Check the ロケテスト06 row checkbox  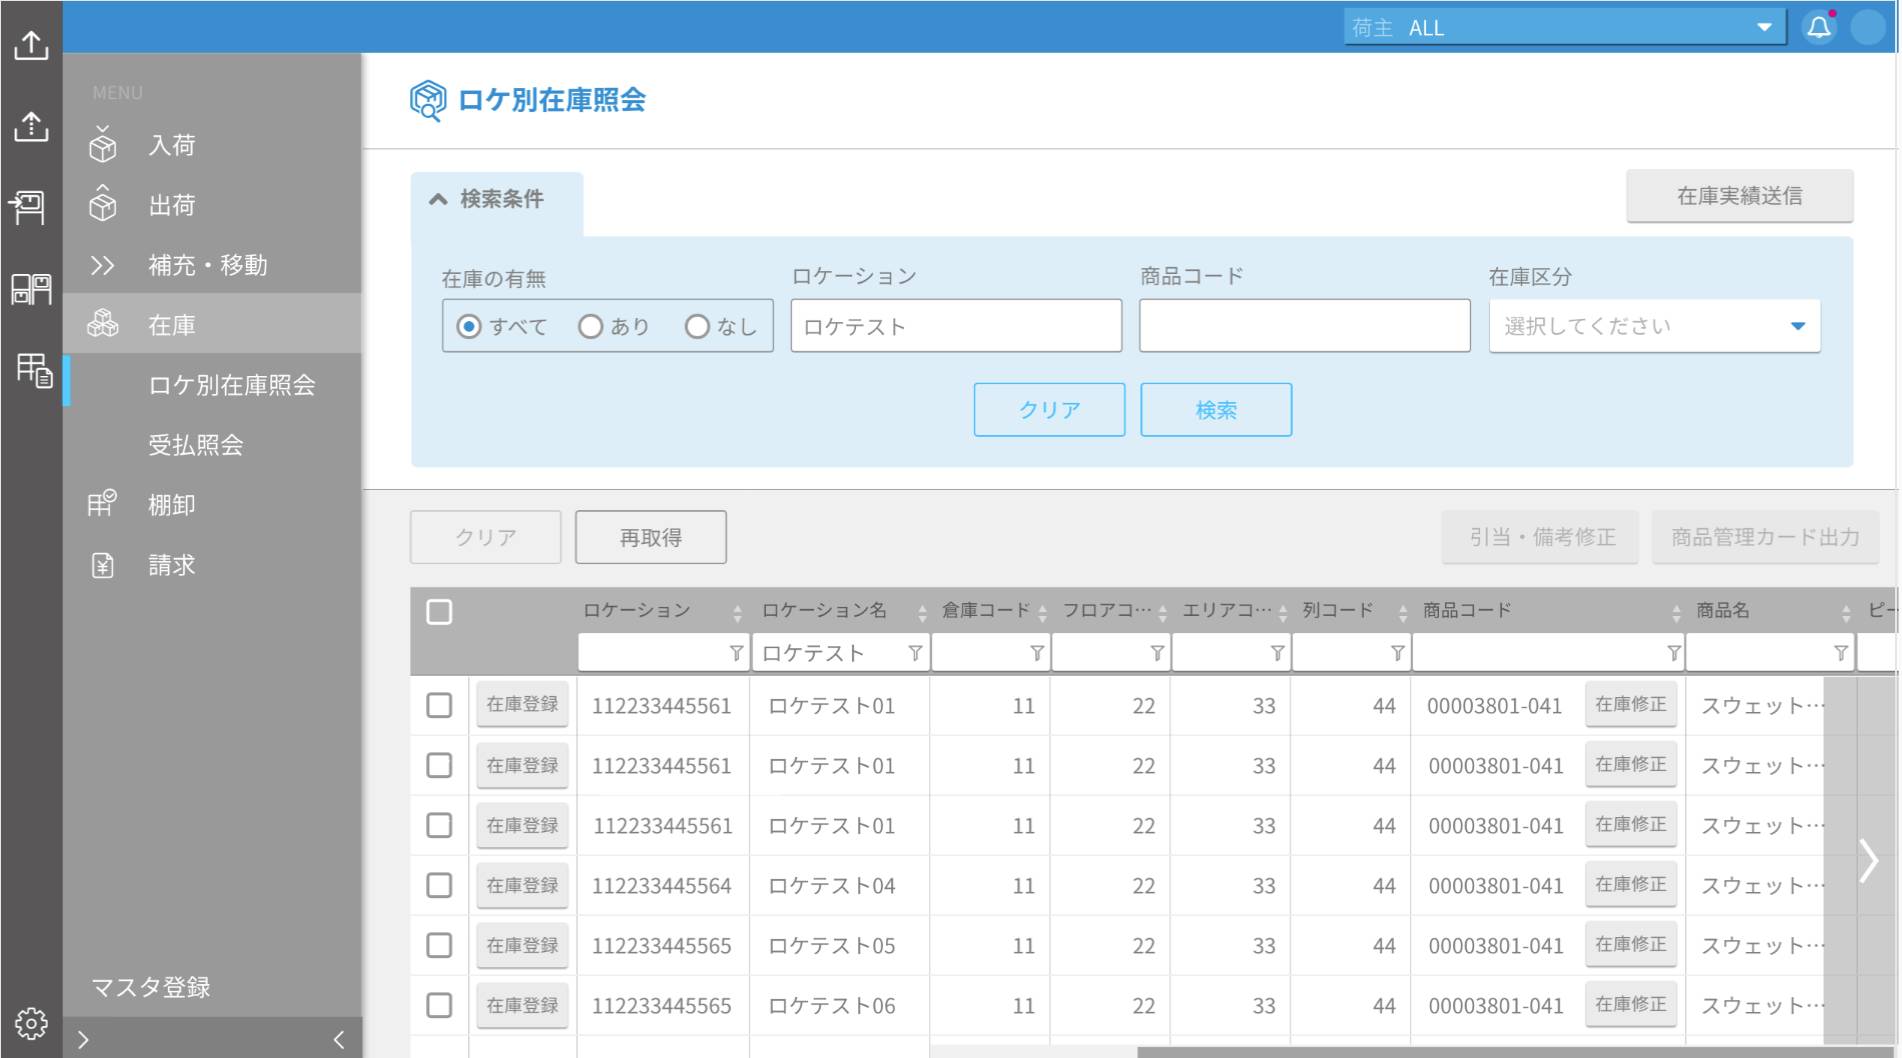pos(439,1006)
